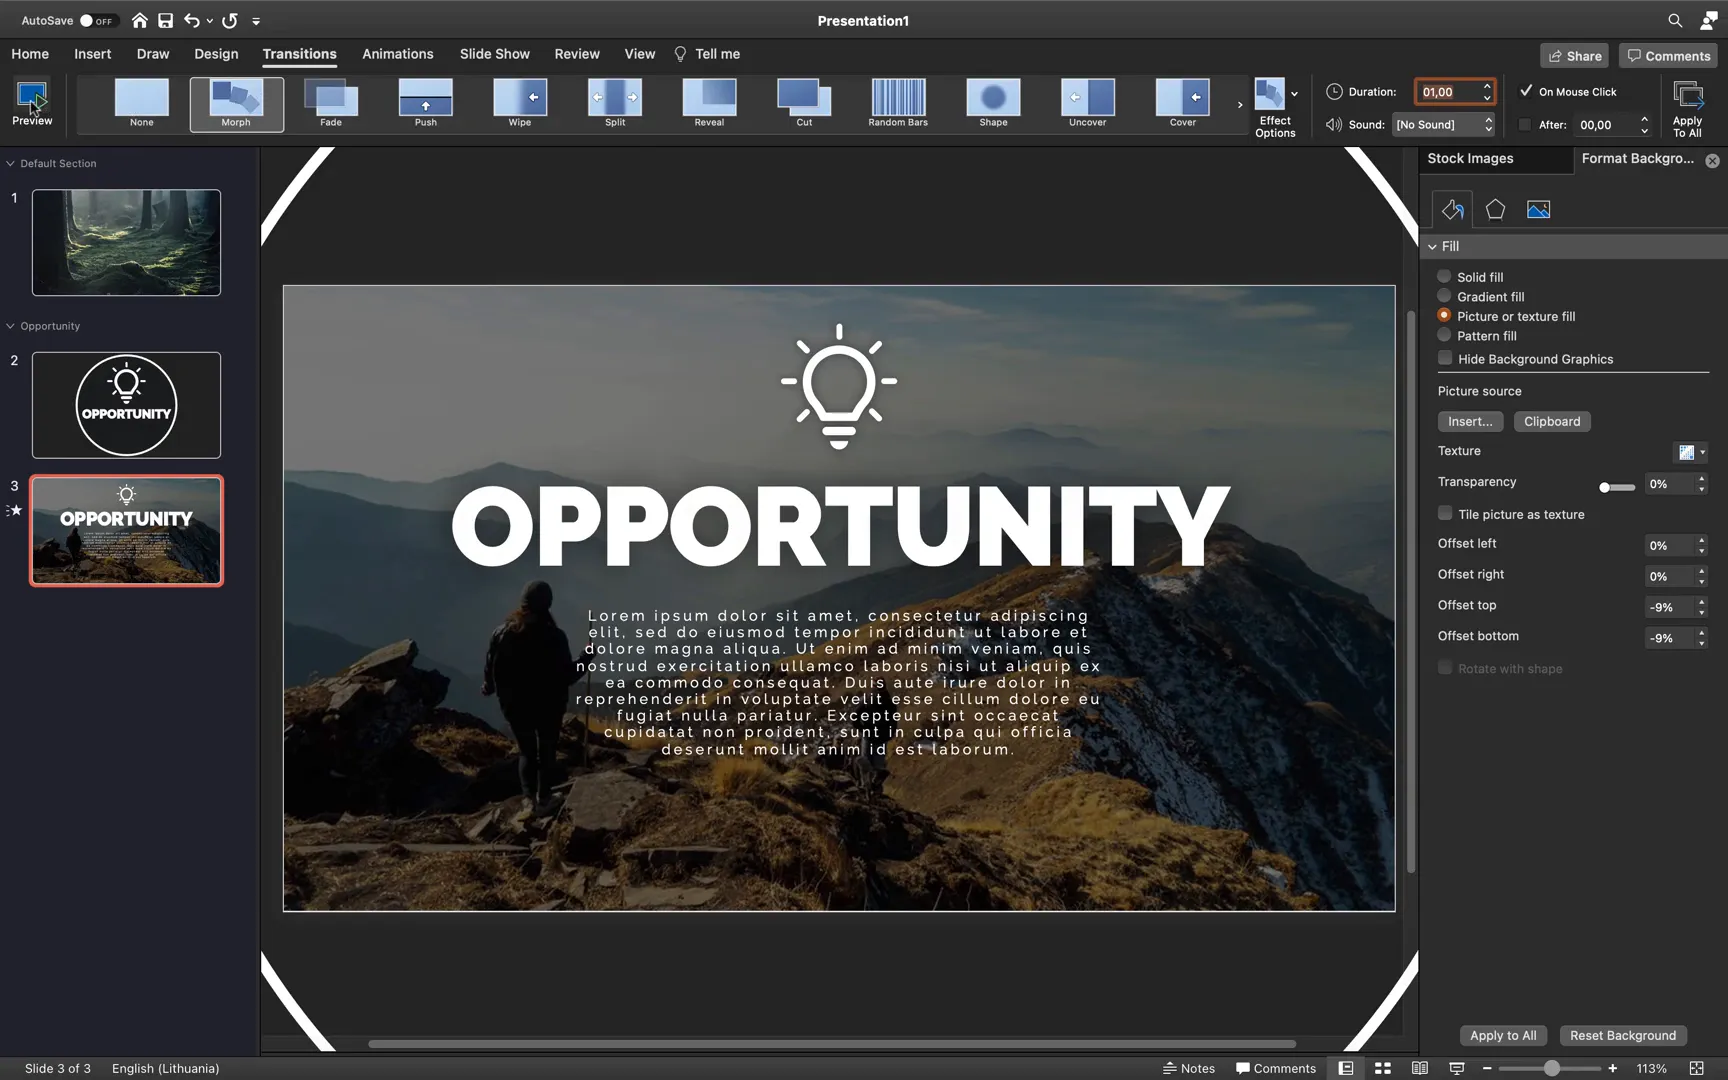Uncheck the On Mouse Click option
Screen dimensions: 1728x1080
tap(1526, 91)
